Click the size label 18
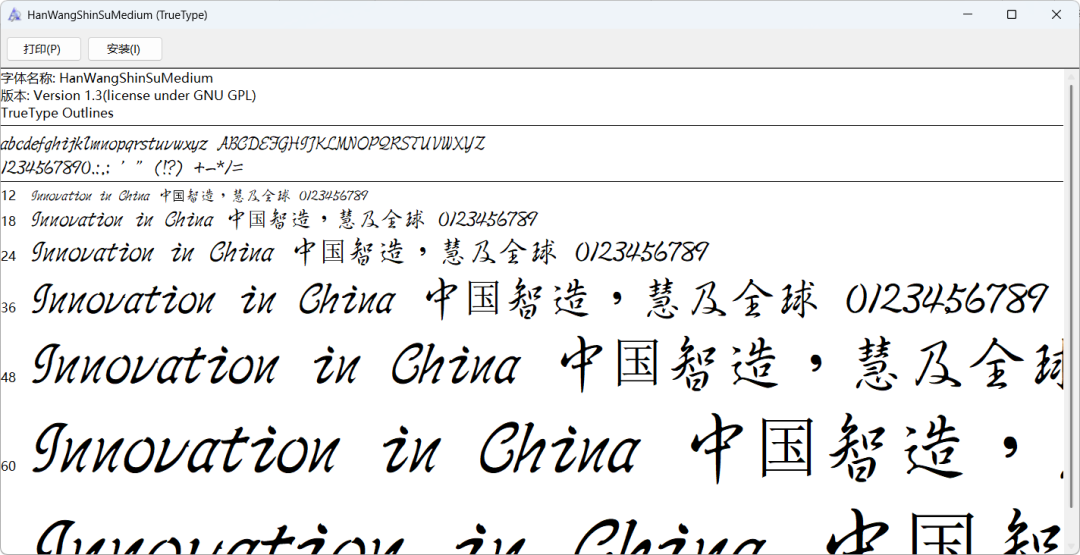The width and height of the screenshot is (1080, 555). [8, 221]
